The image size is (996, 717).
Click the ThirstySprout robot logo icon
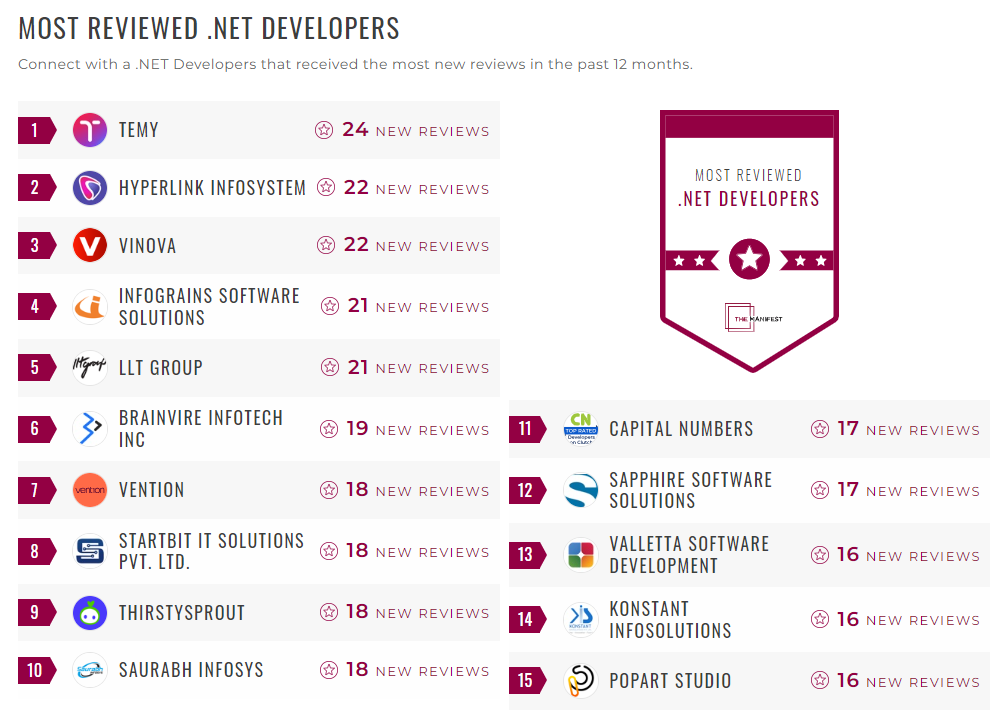pos(90,613)
